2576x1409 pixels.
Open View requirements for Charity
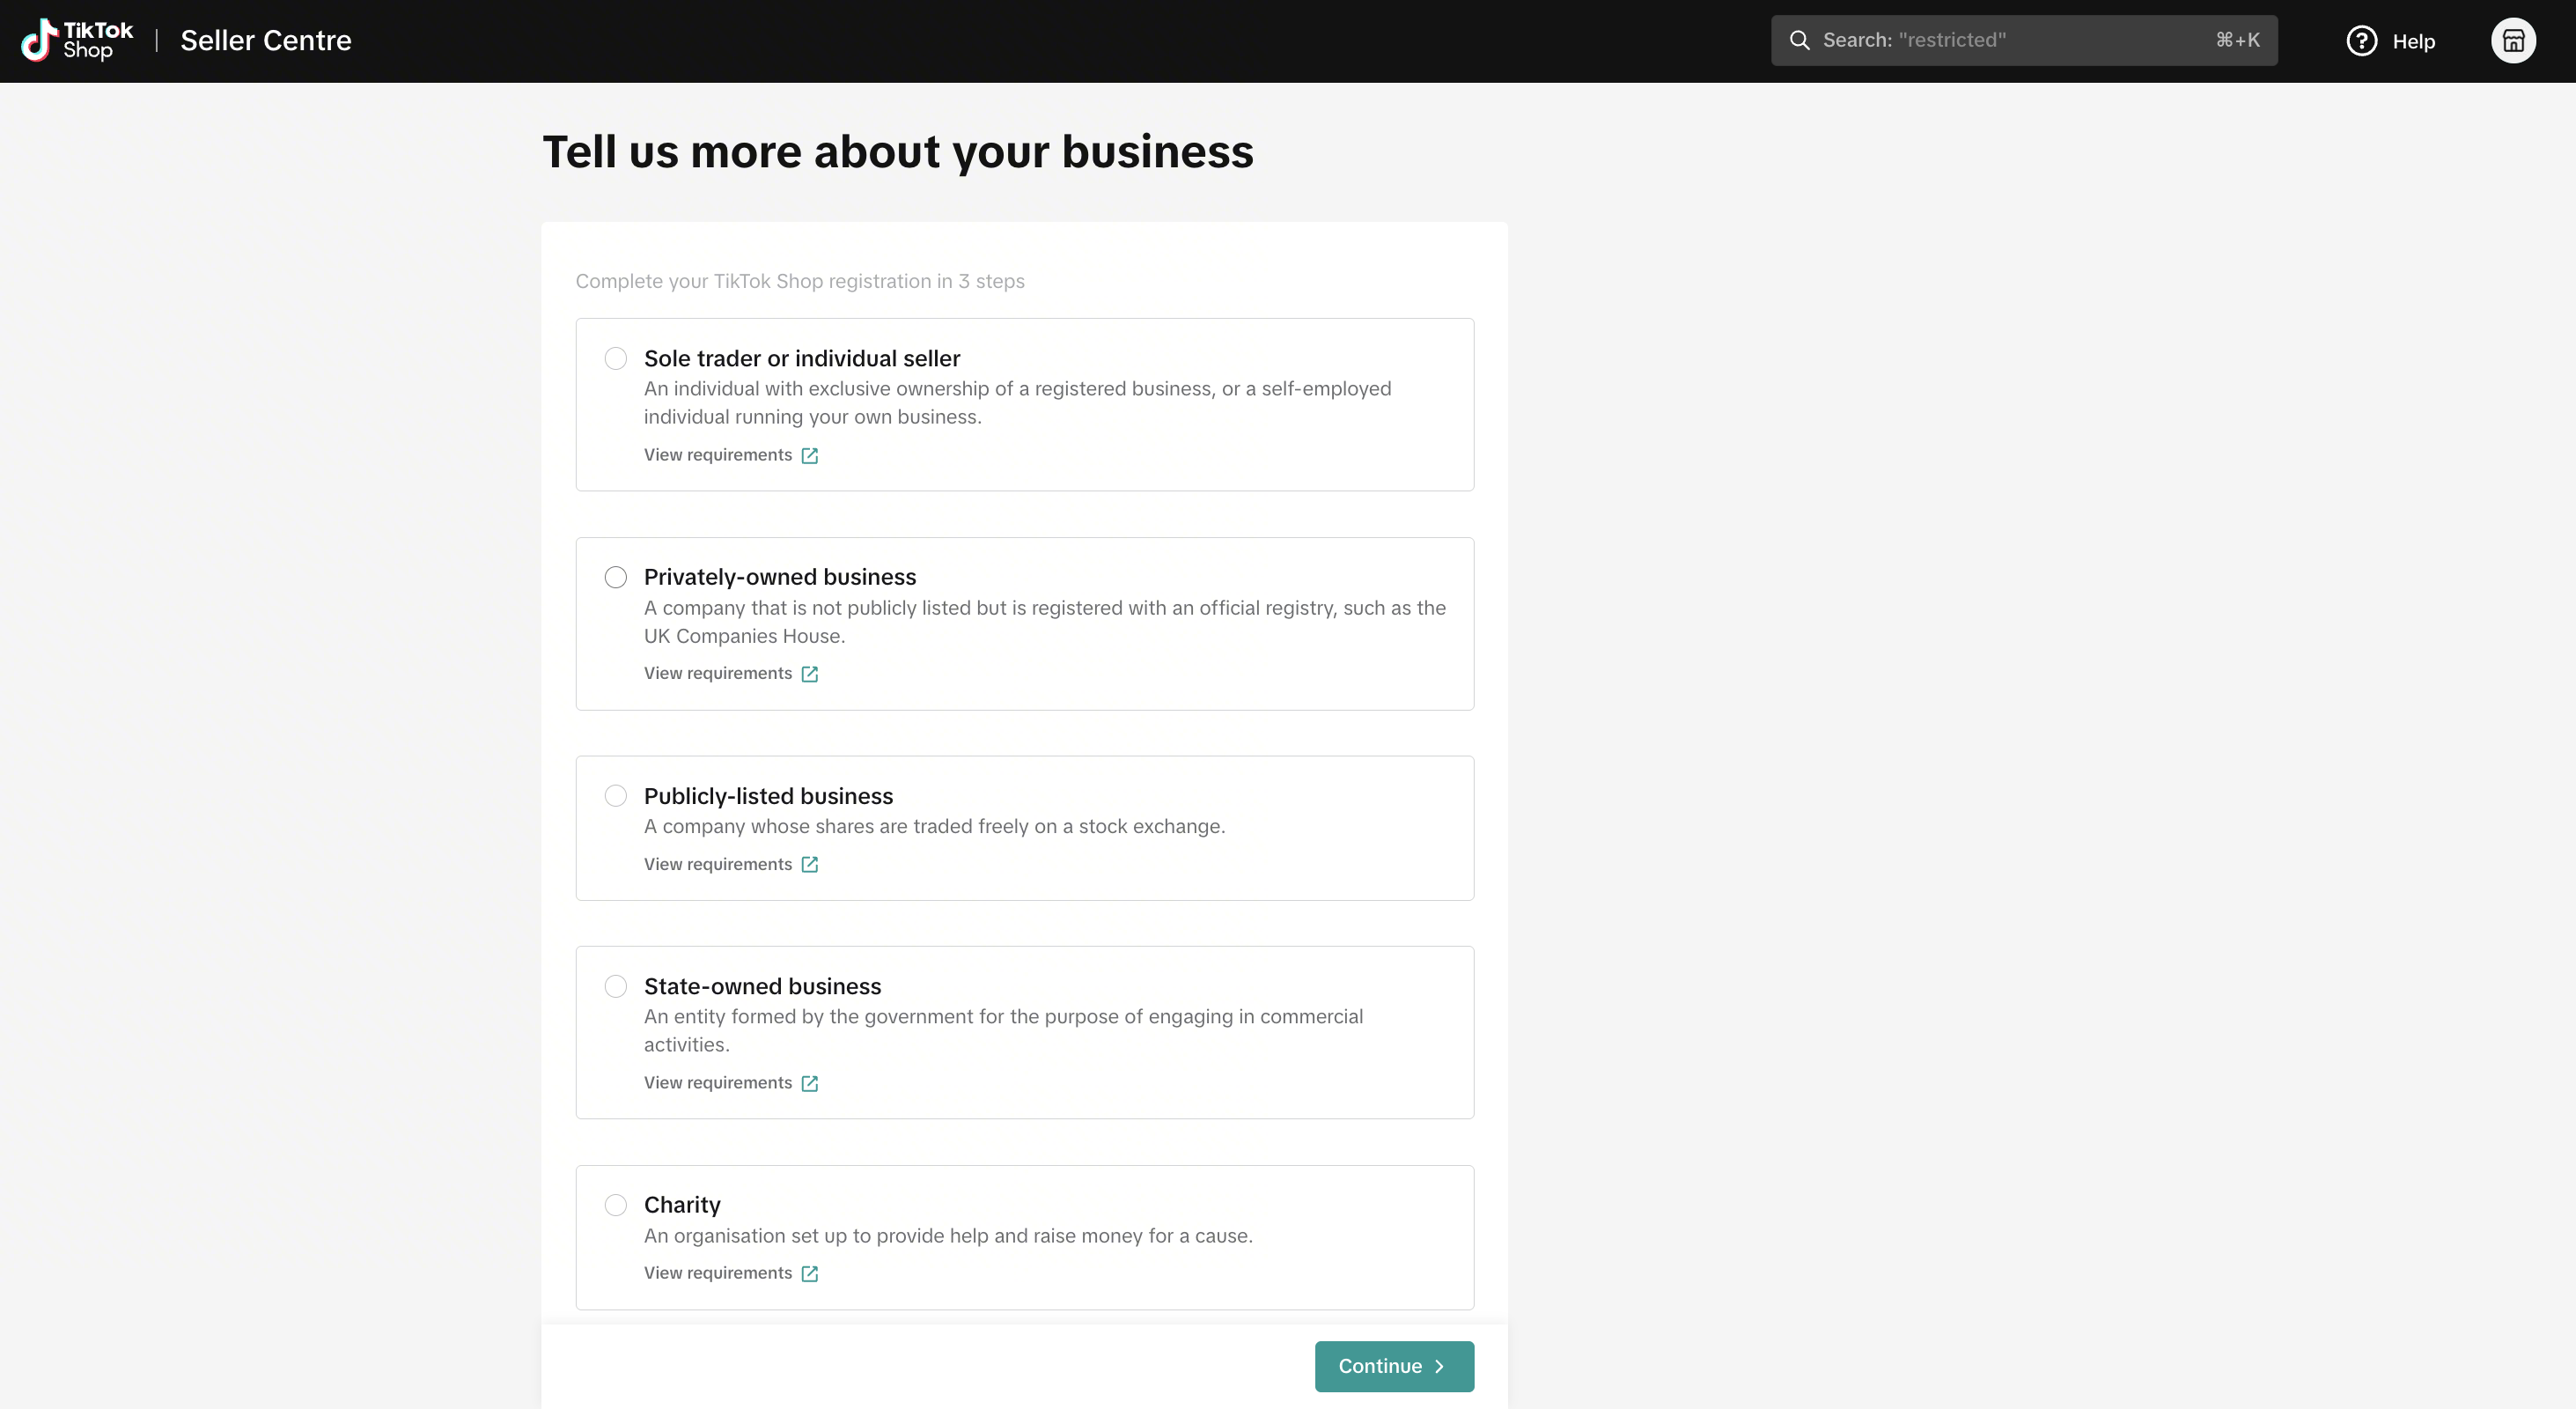tap(718, 1273)
